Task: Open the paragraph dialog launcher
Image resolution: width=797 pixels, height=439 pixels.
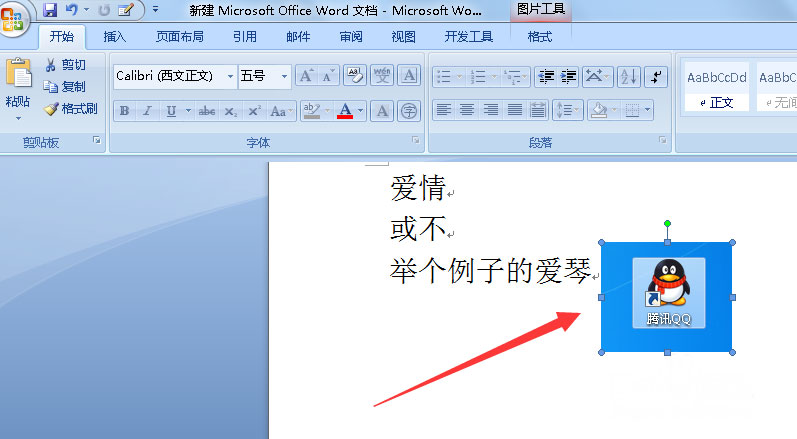Action: point(662,140)
